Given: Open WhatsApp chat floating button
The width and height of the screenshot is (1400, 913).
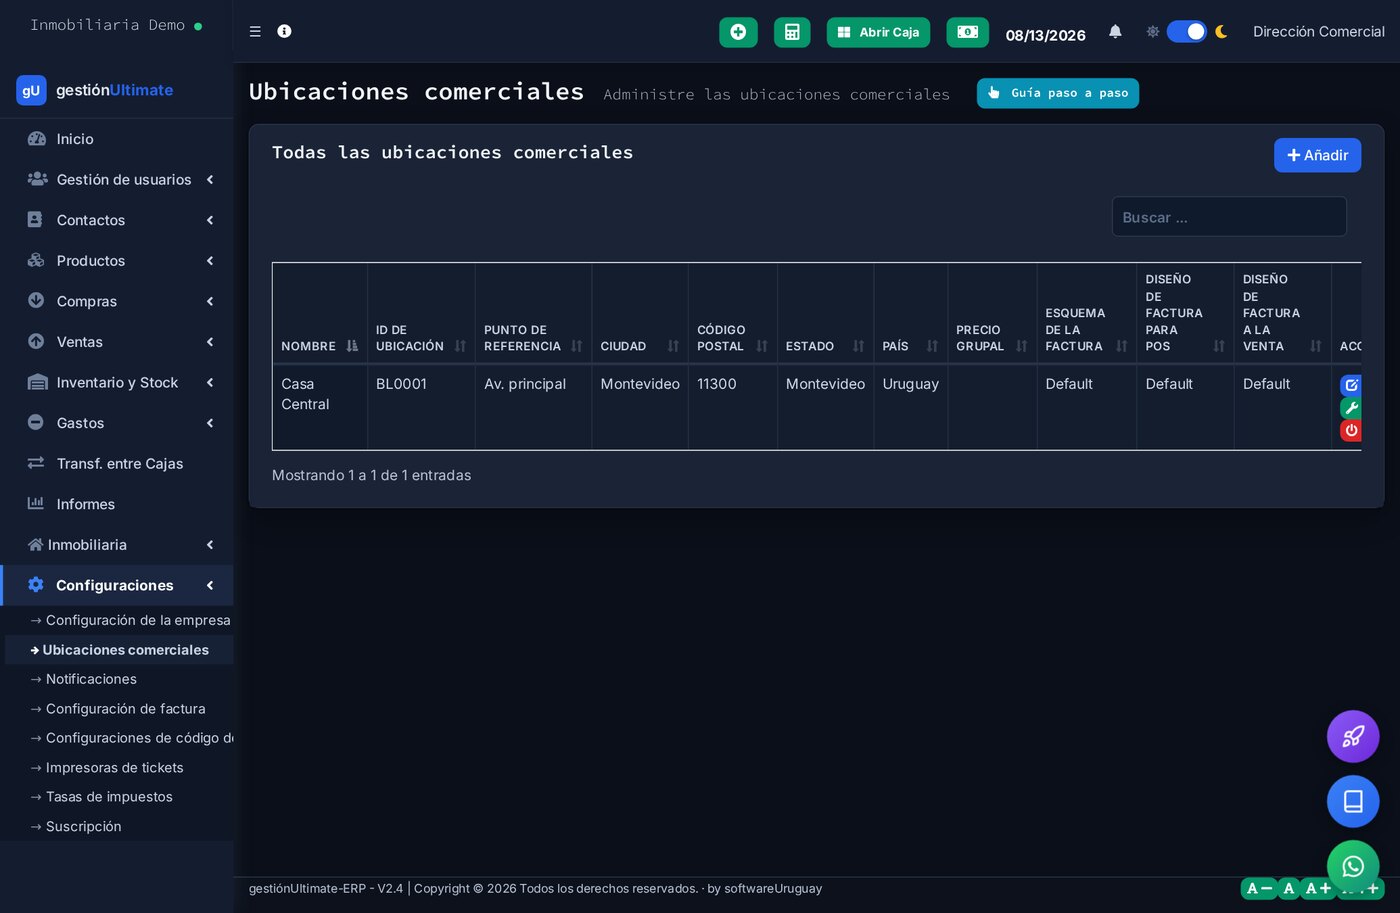Looking at the screenshot, I should [x=1353, y=866].
